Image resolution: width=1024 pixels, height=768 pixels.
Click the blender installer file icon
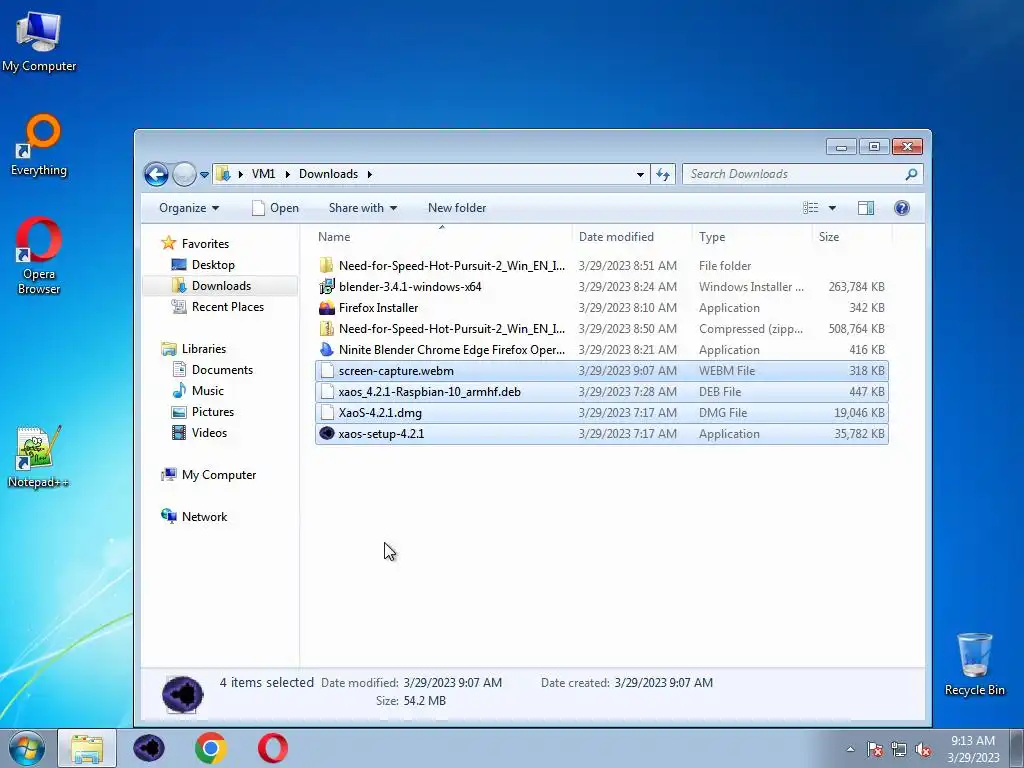point(327,287)
